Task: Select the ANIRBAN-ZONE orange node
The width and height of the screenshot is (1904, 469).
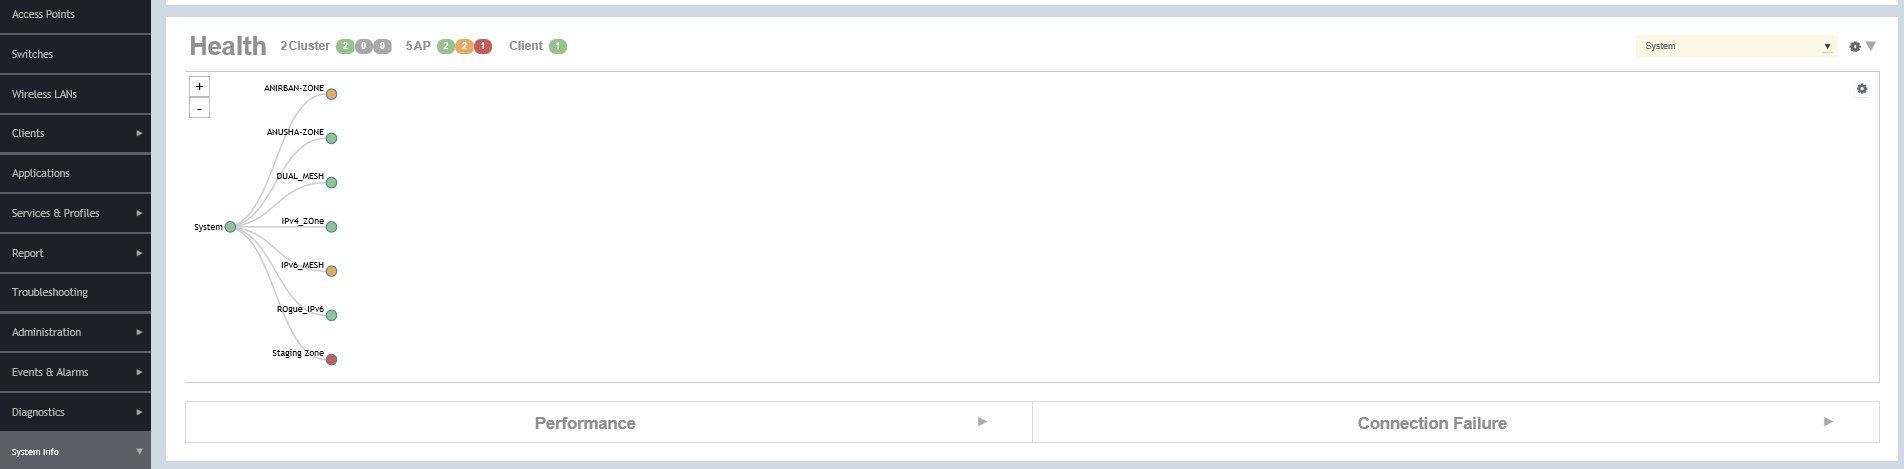Action: point(331,94)
